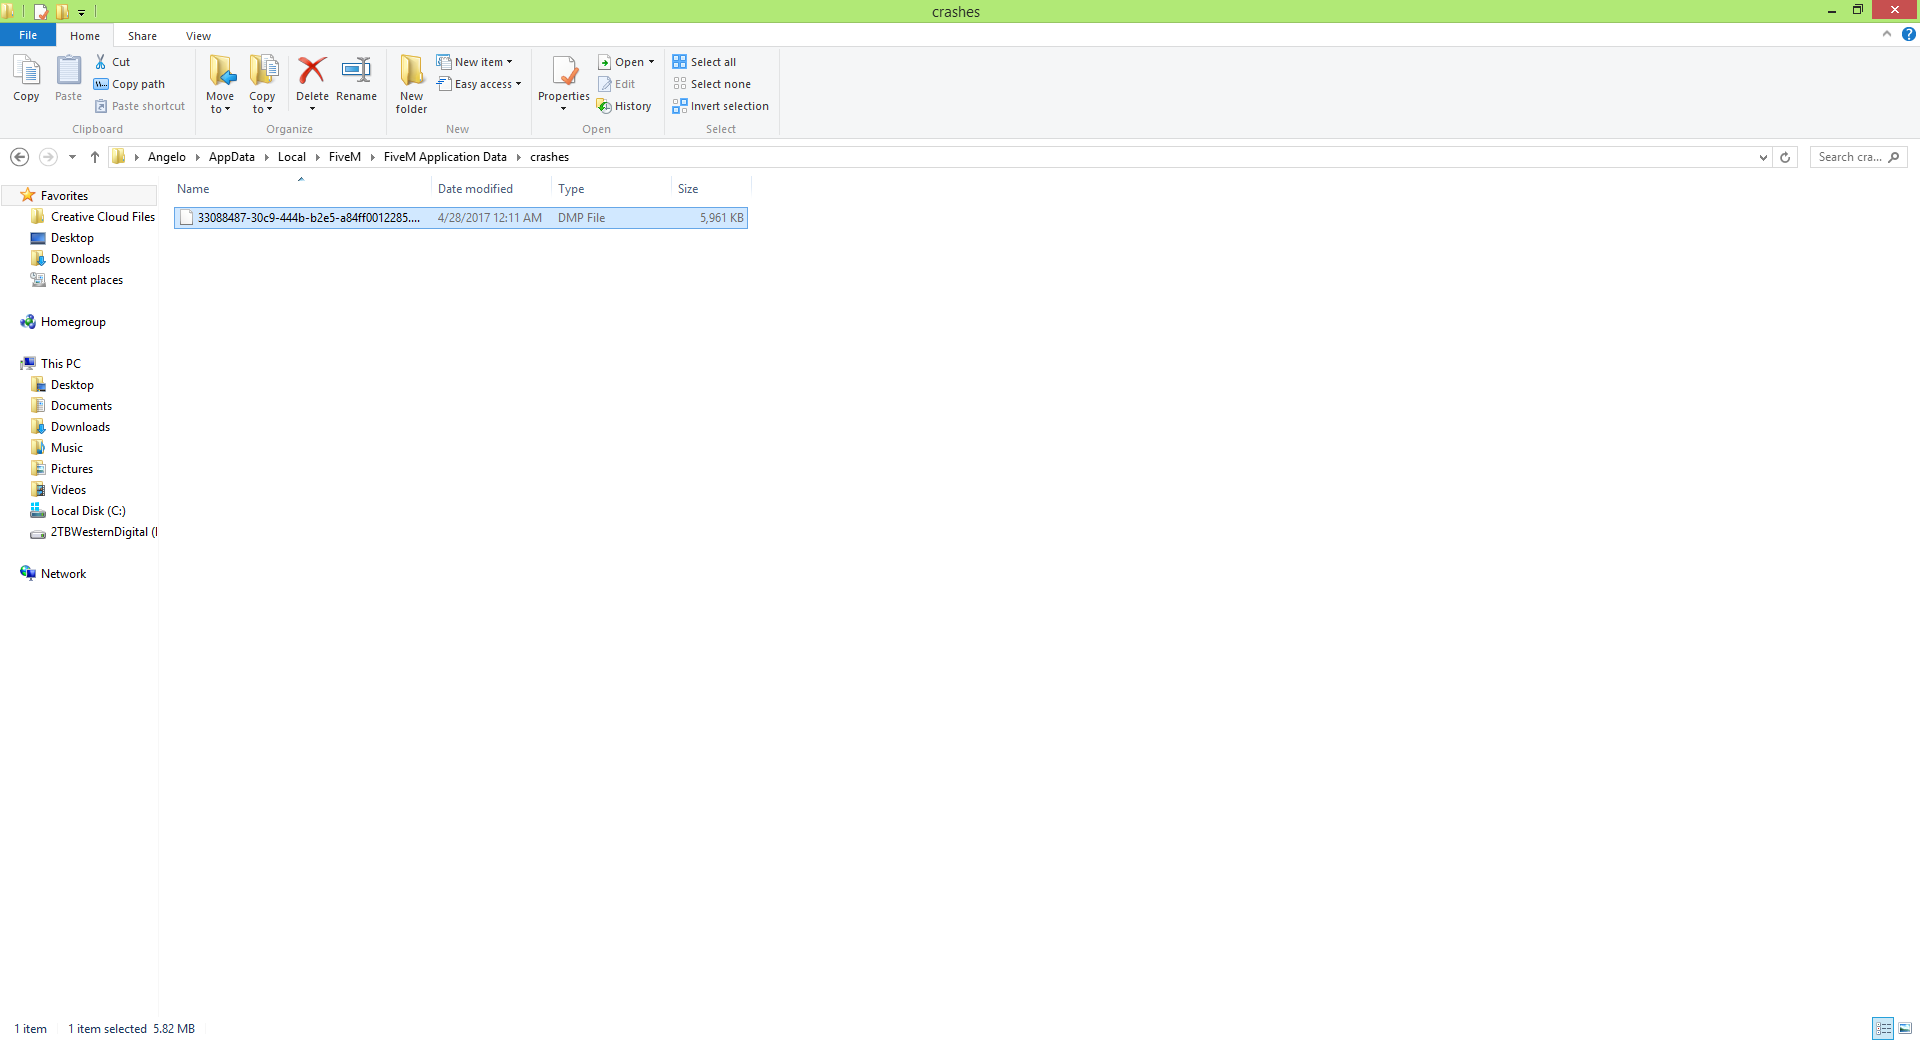Open the 2TBWesternDigital drive

pyautogui.click(x=93, y=532)
